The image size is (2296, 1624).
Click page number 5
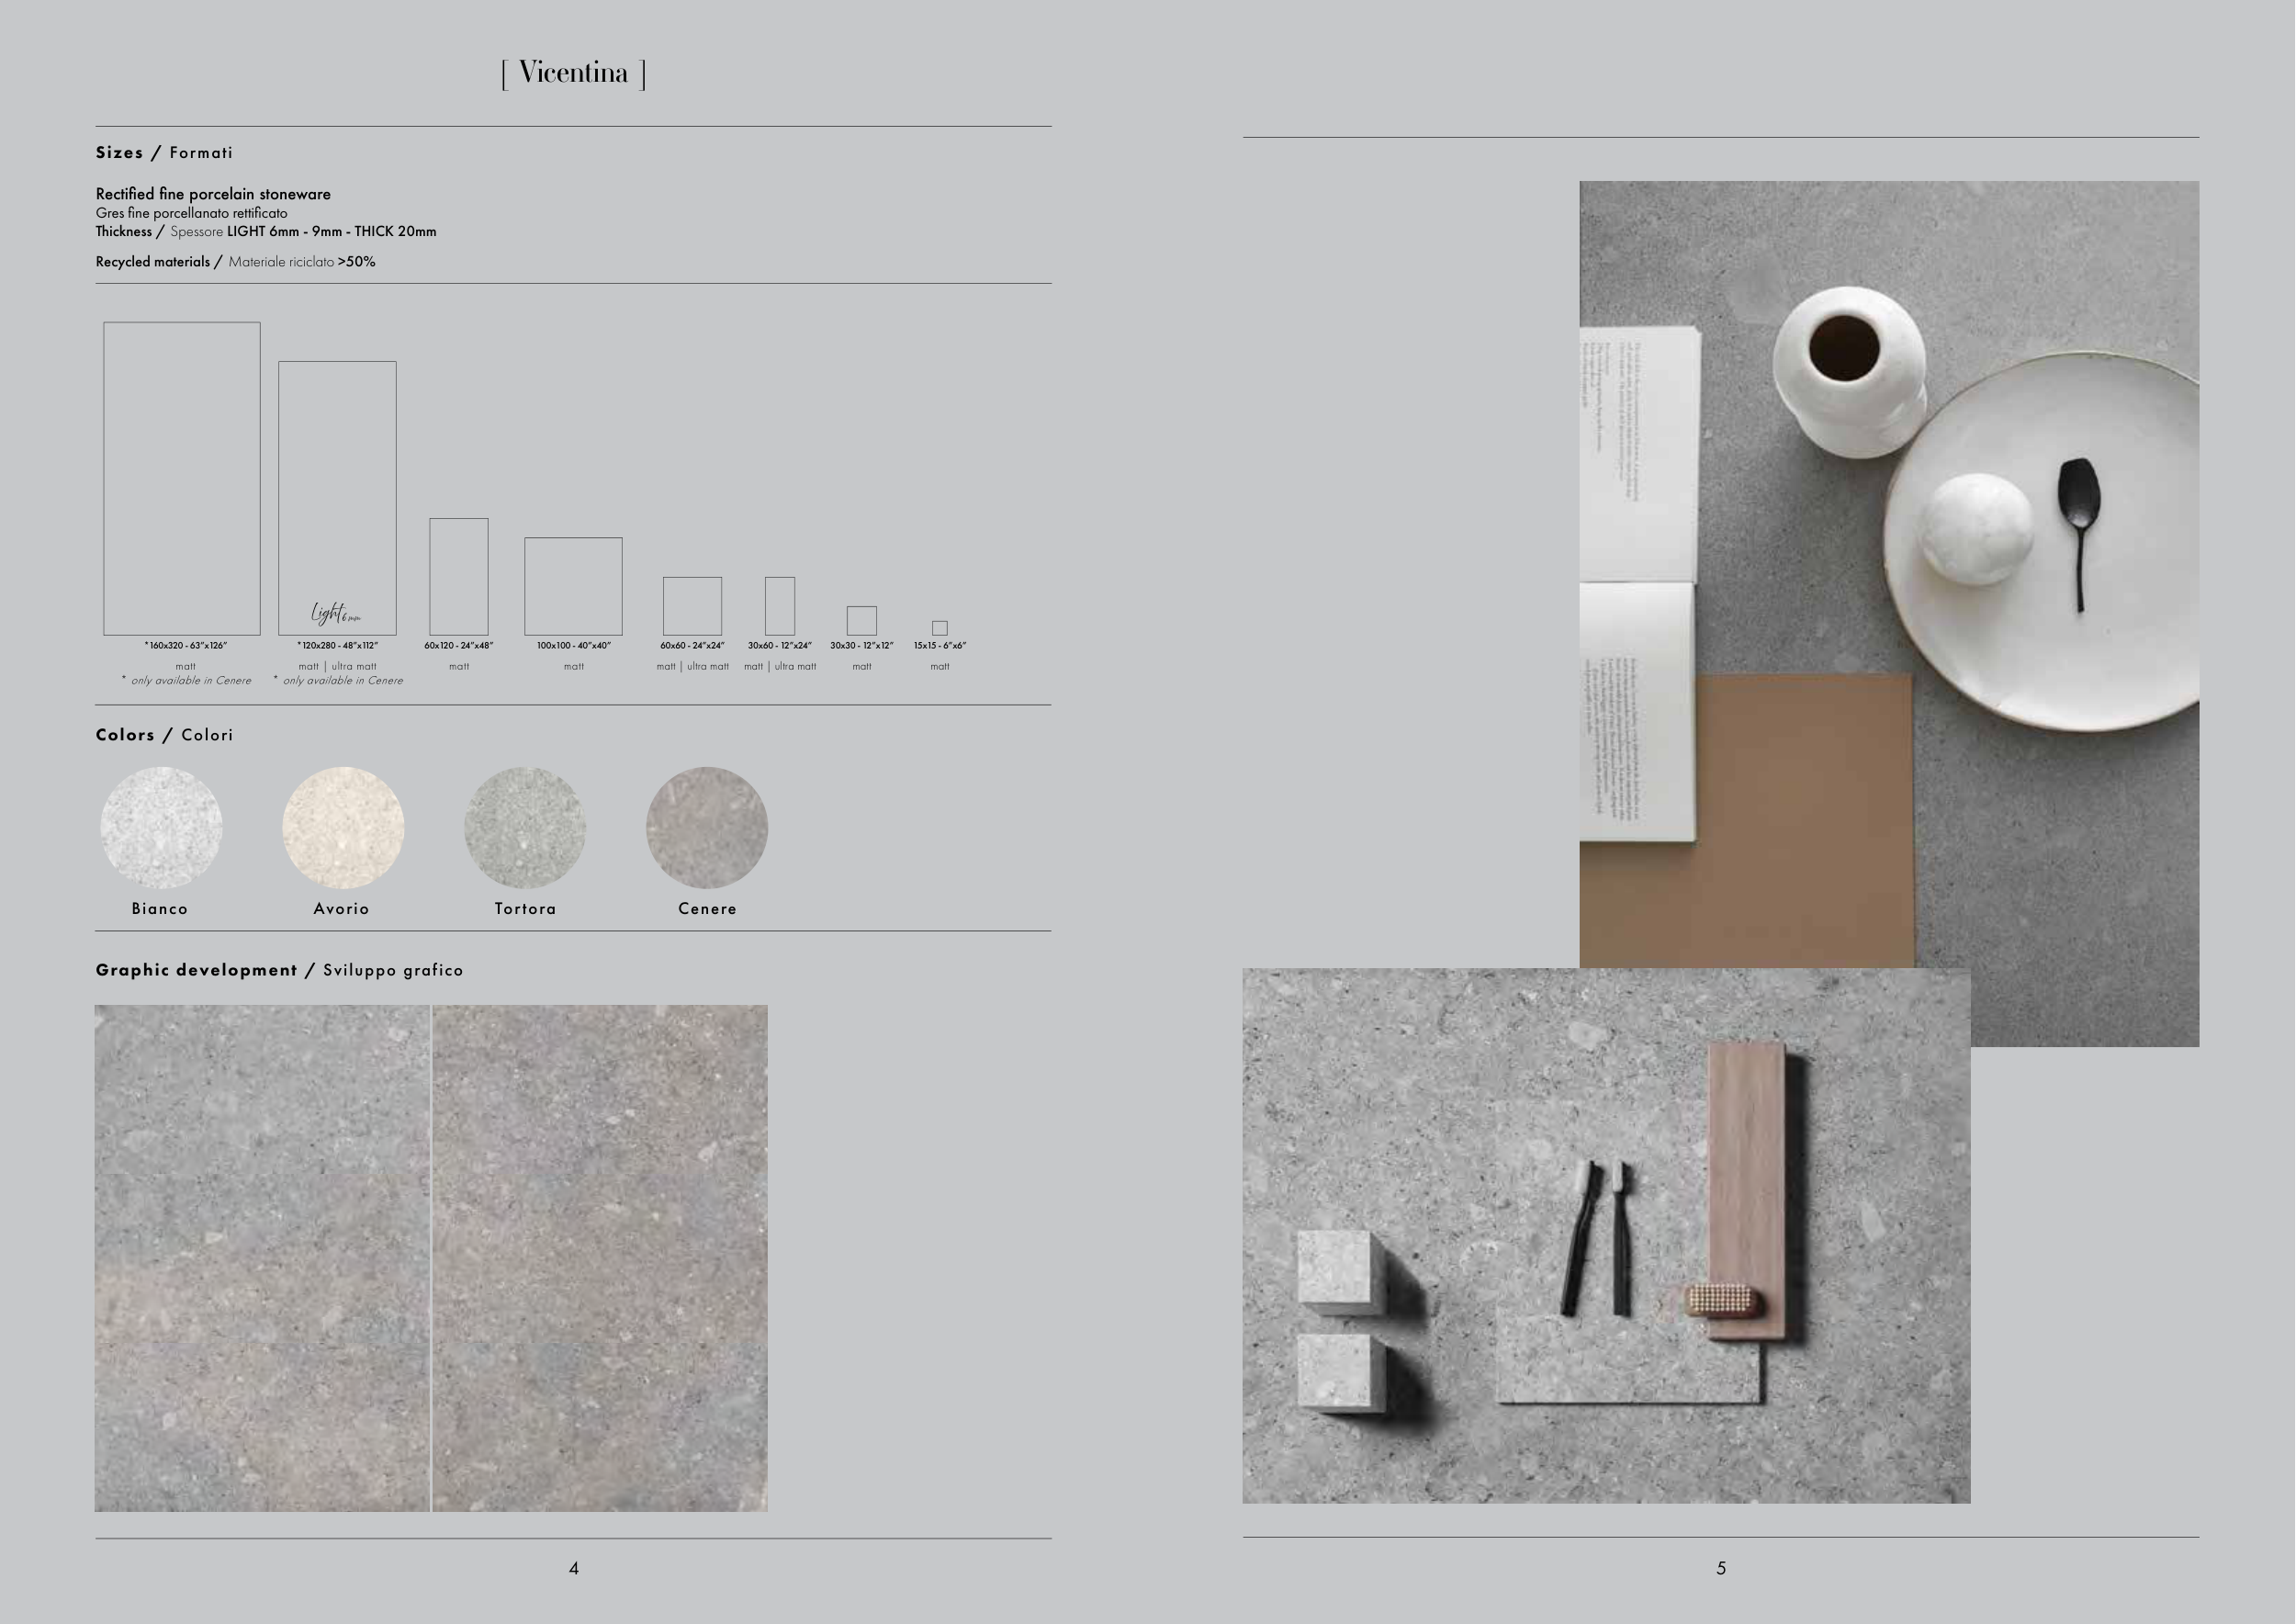[x=1721, y=1568]
